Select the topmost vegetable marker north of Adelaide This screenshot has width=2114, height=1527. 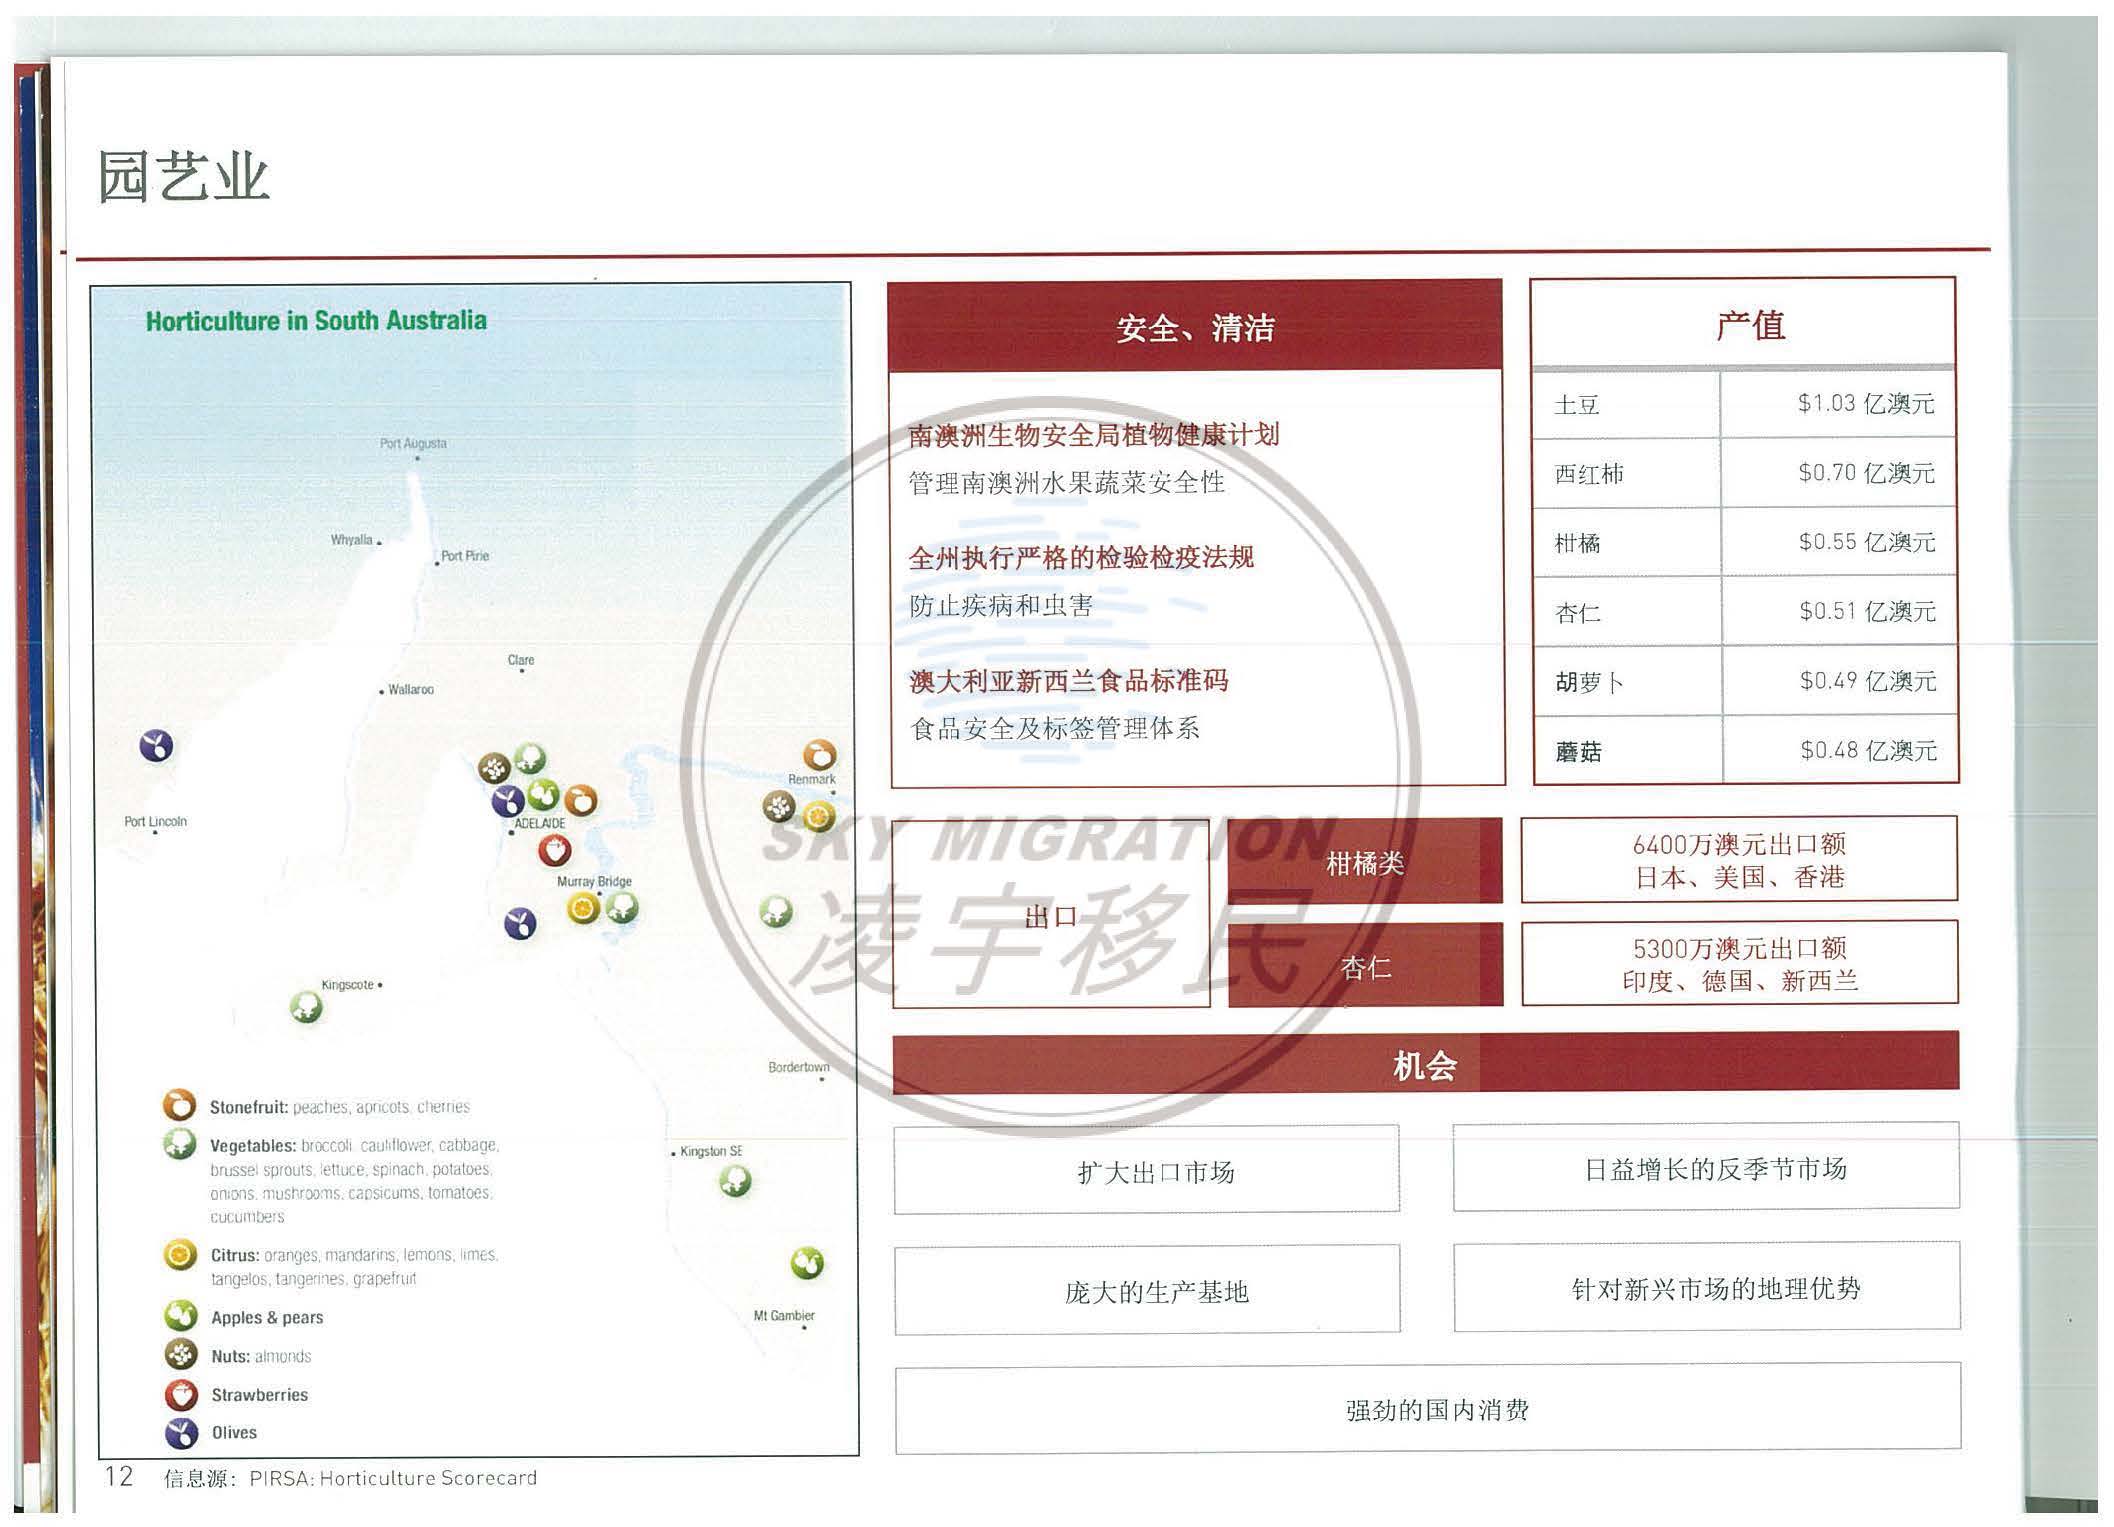530,759
